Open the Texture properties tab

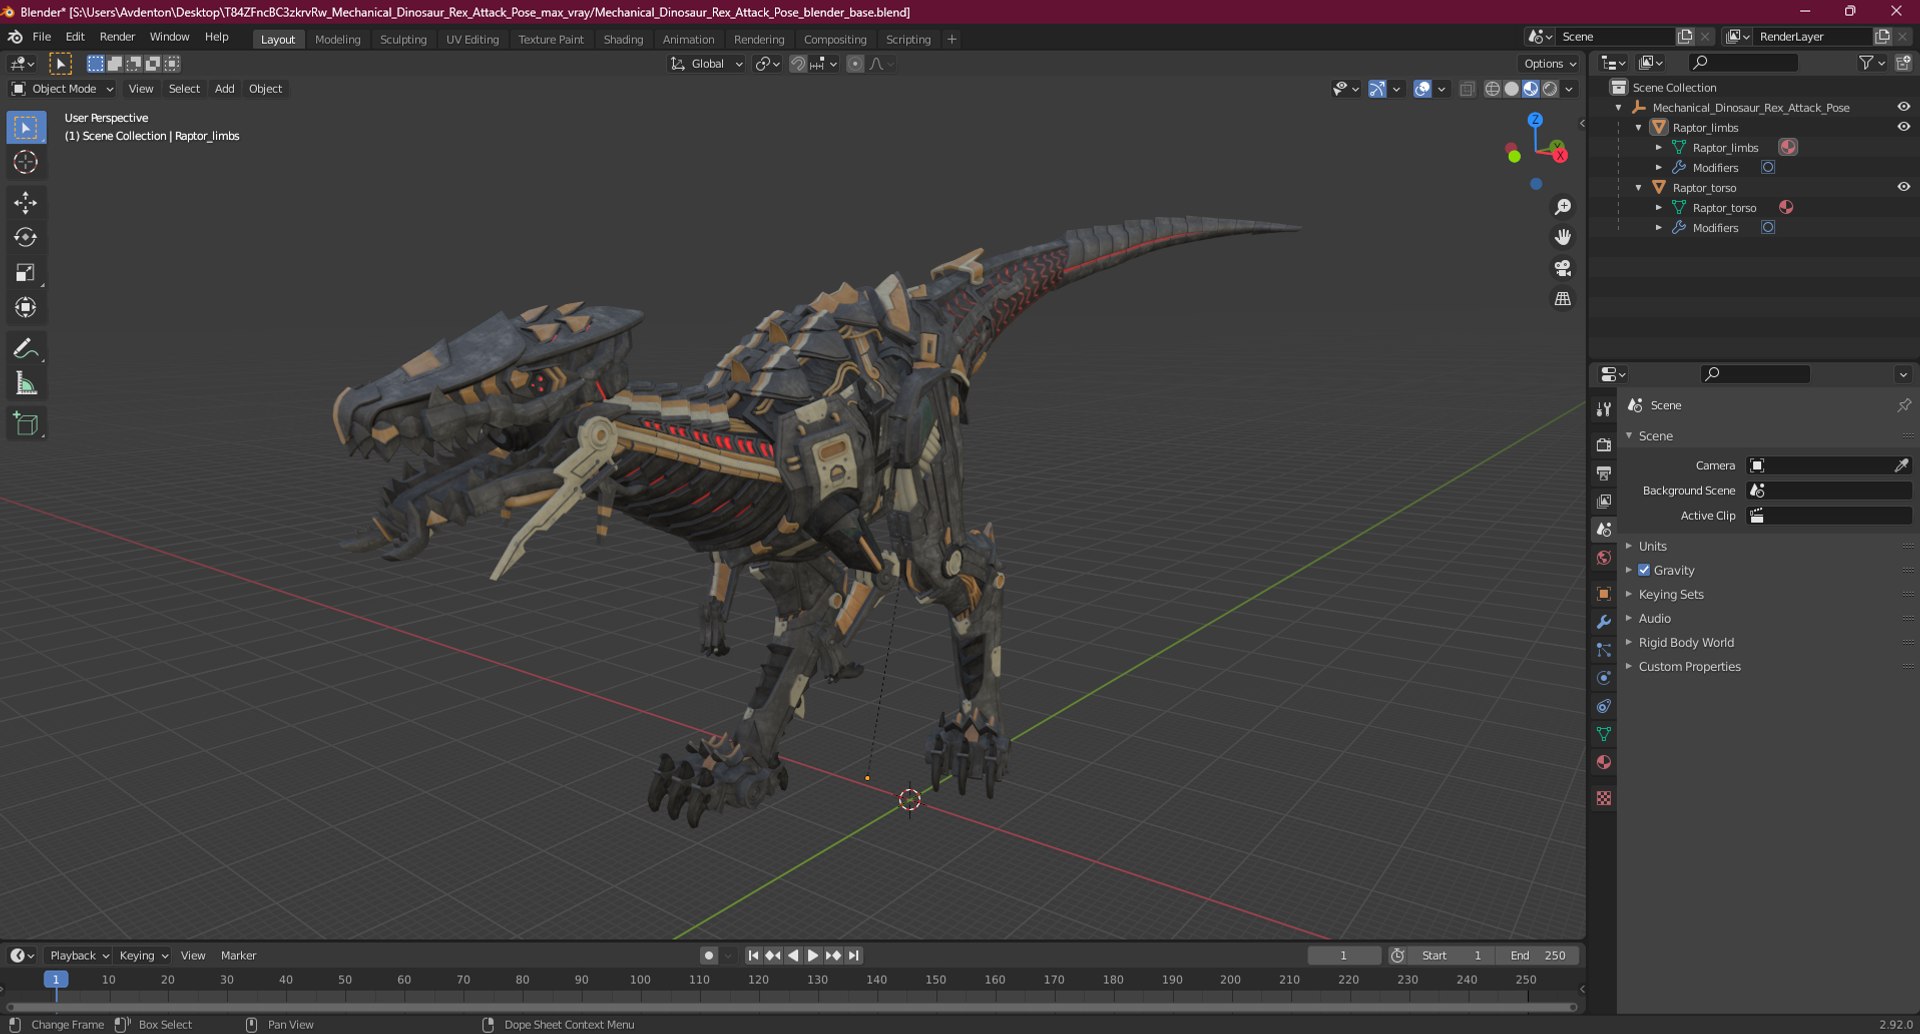1604,798
